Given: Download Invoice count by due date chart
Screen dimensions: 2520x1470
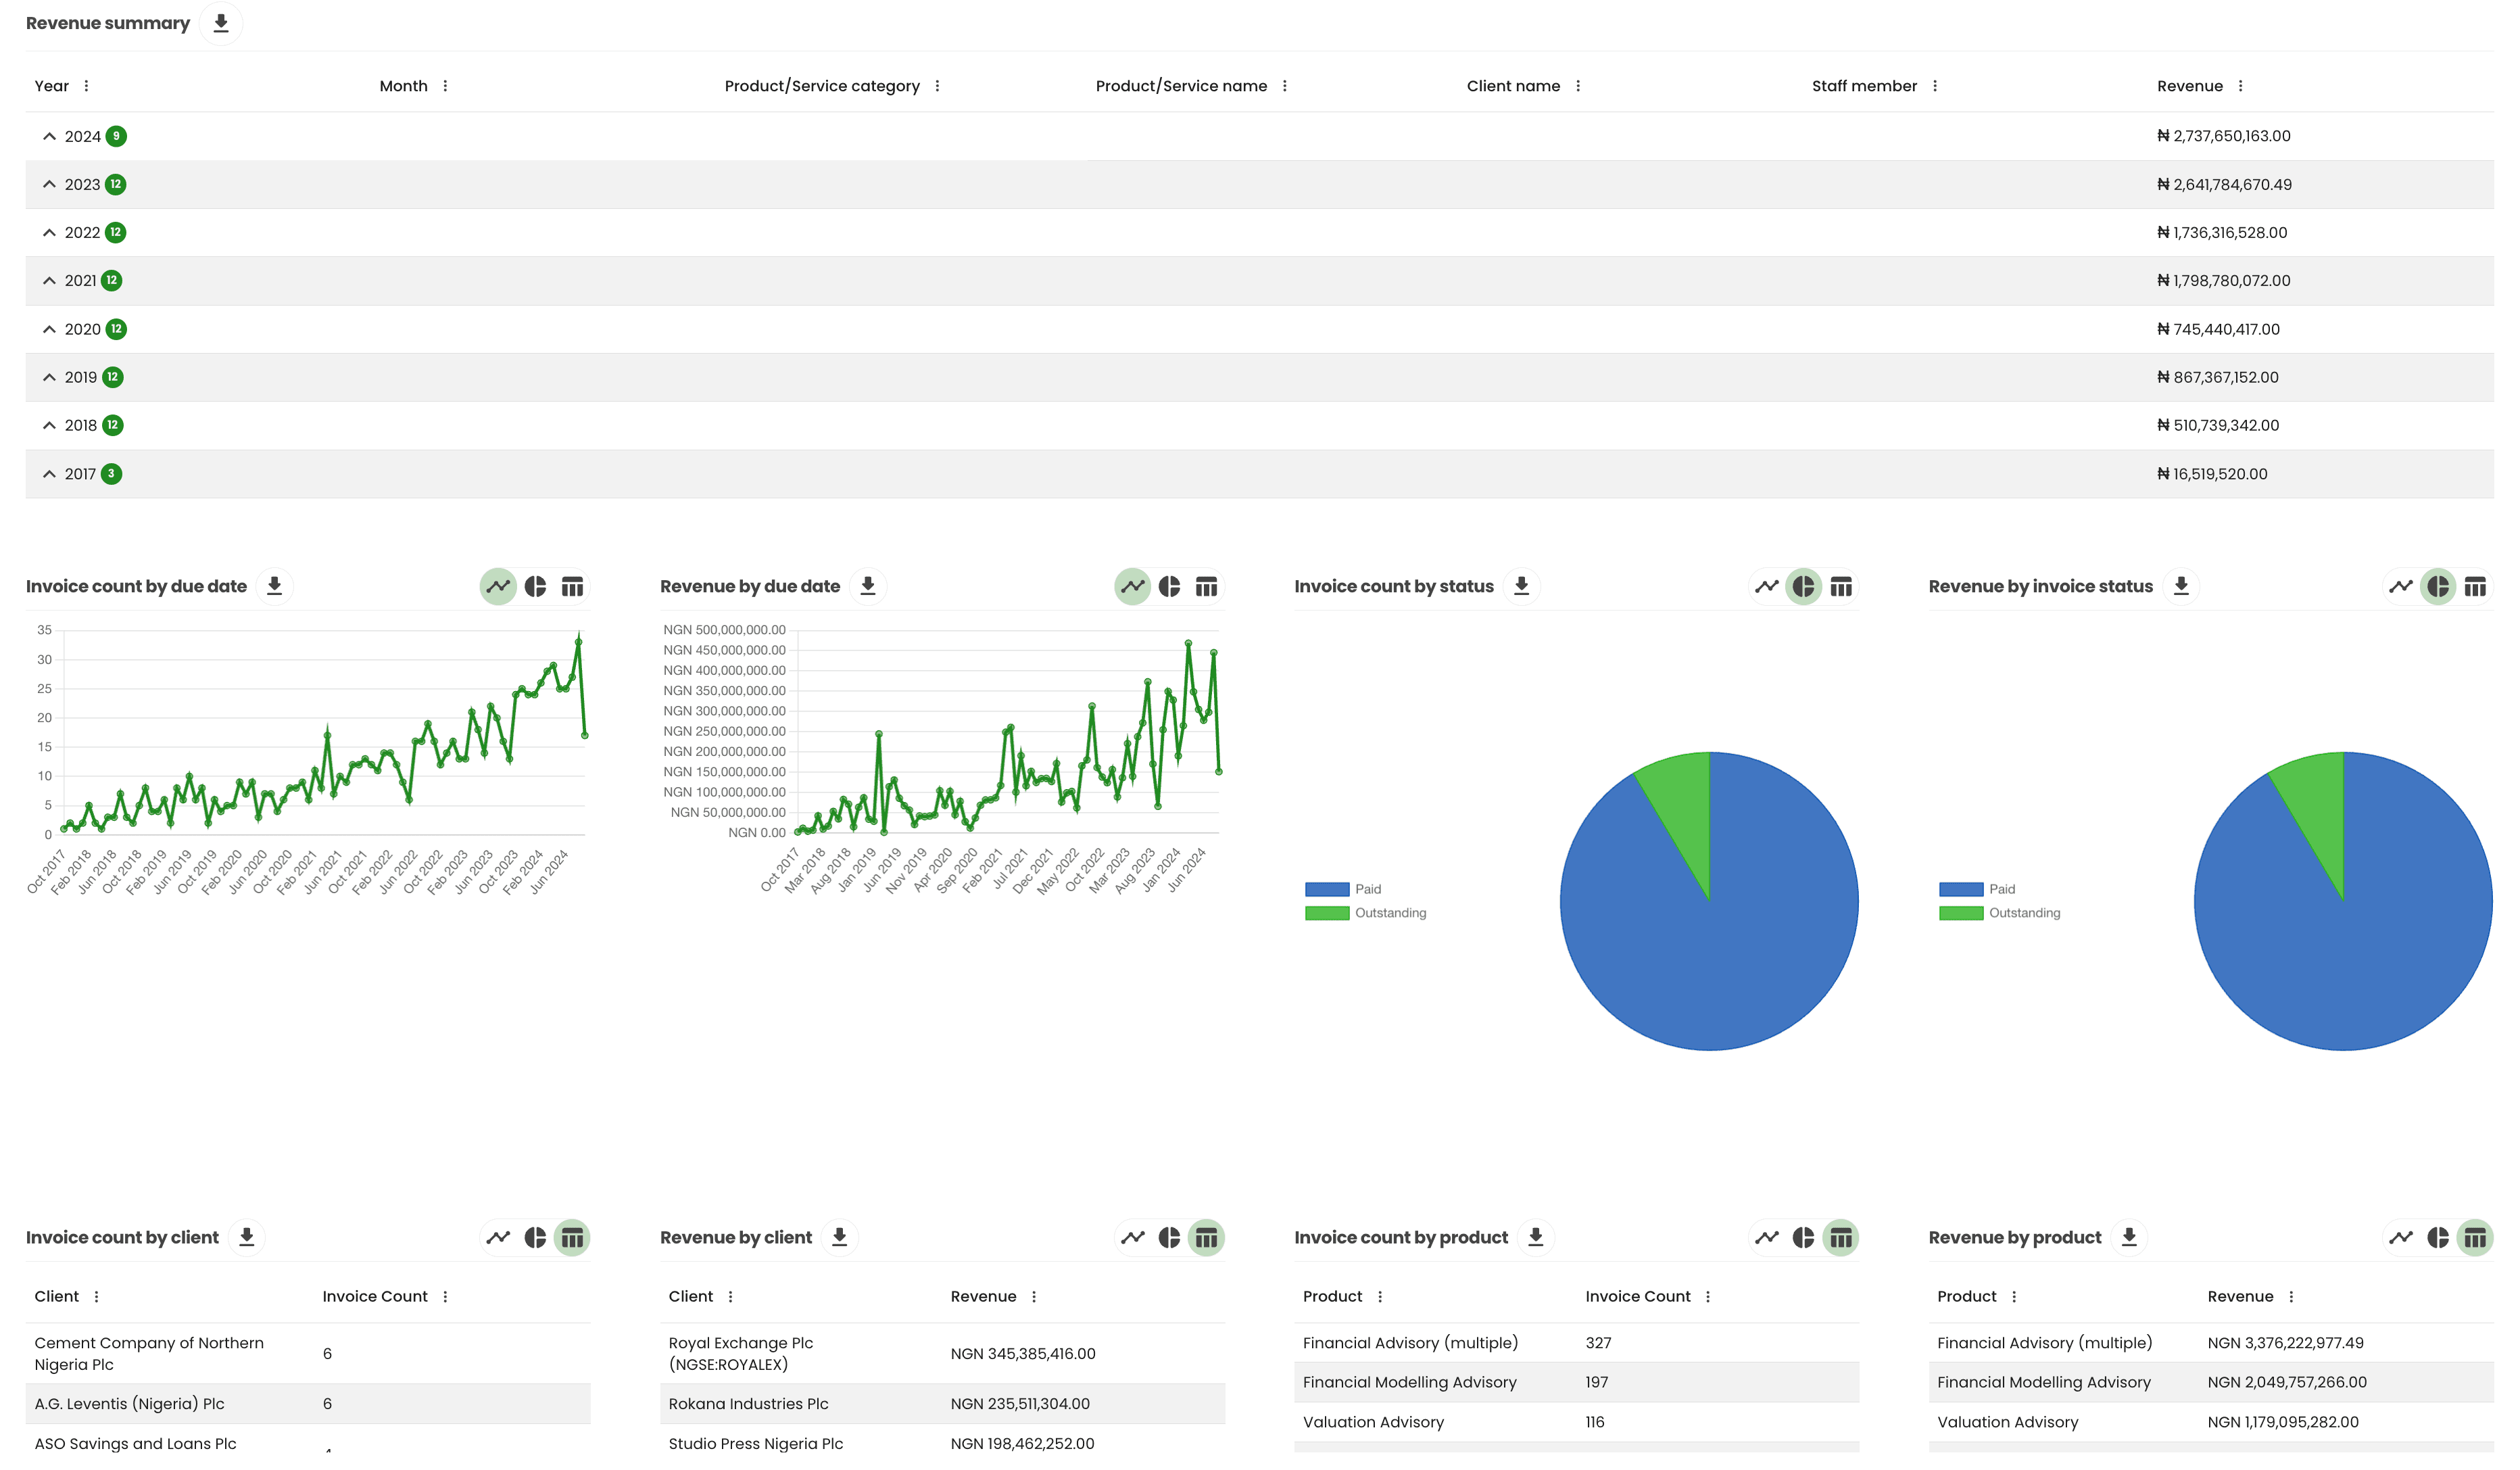Looking at the screenshot, I should (x=274, y=586).
